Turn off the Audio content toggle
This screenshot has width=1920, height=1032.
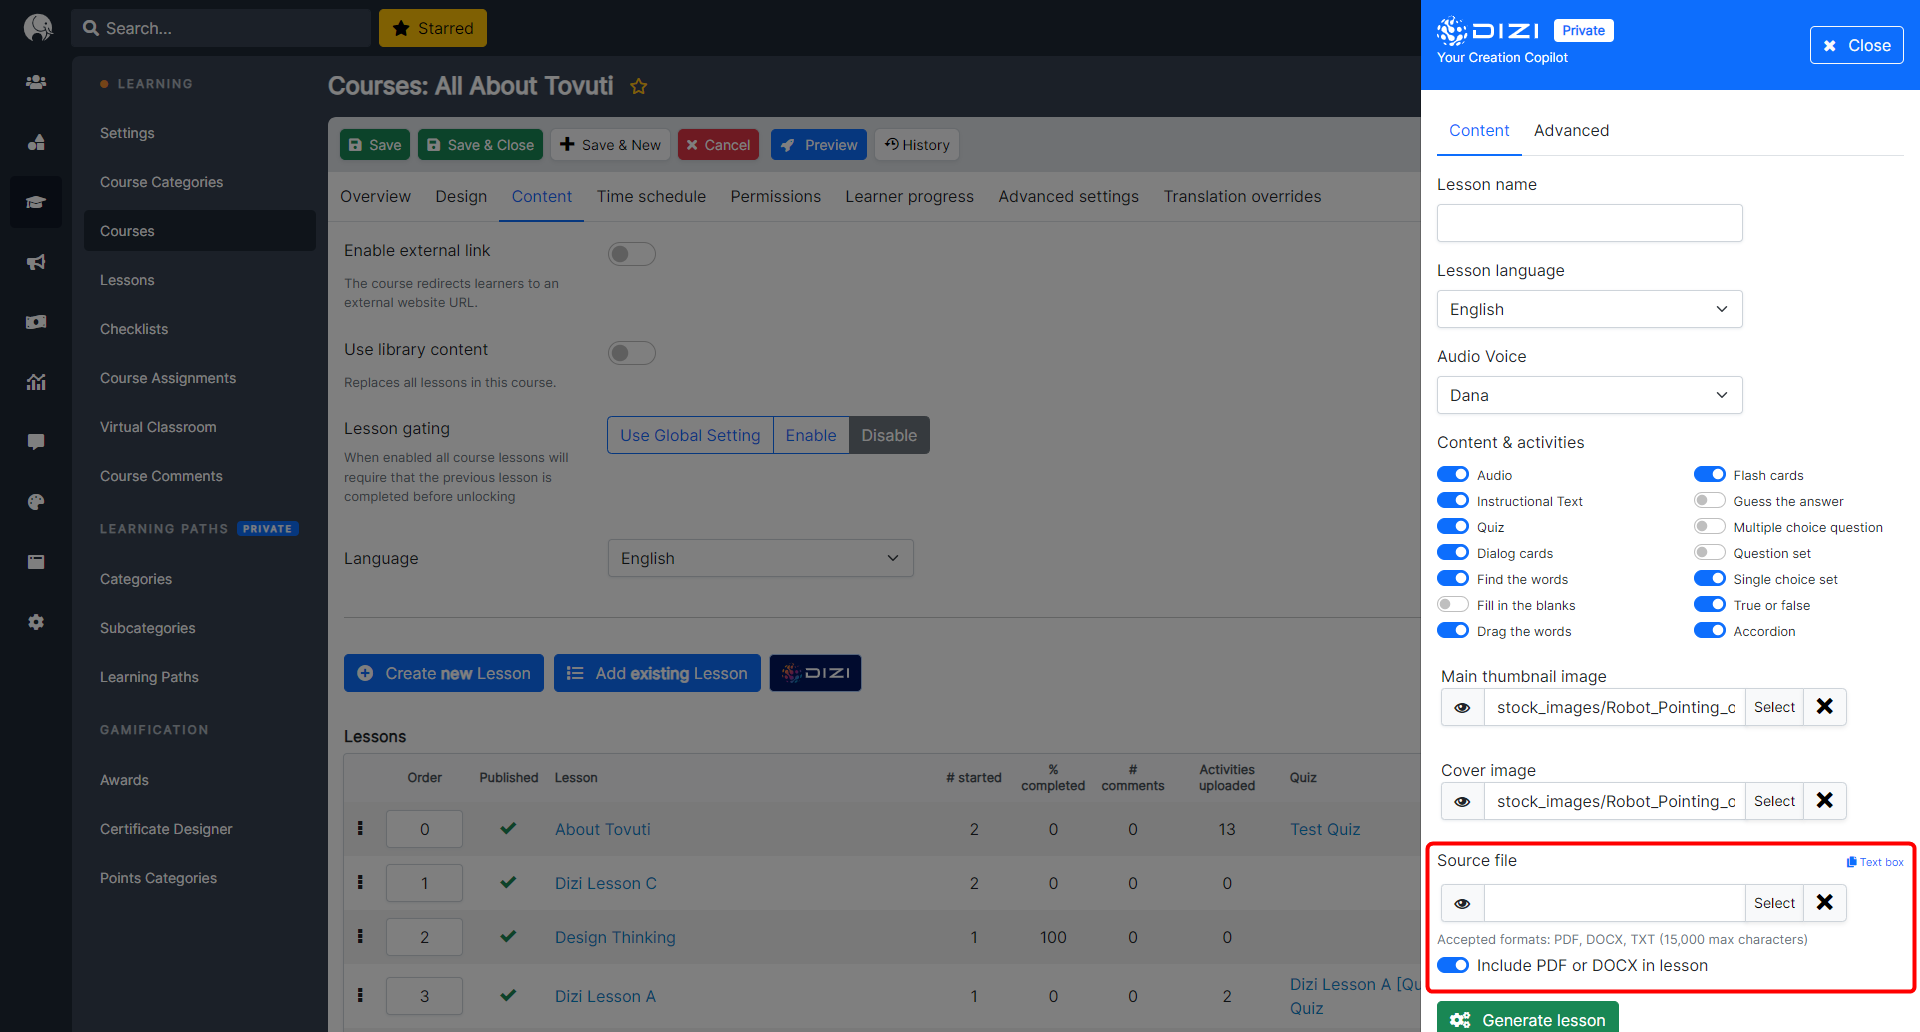pyautogui.click(x=1453, y=475)
